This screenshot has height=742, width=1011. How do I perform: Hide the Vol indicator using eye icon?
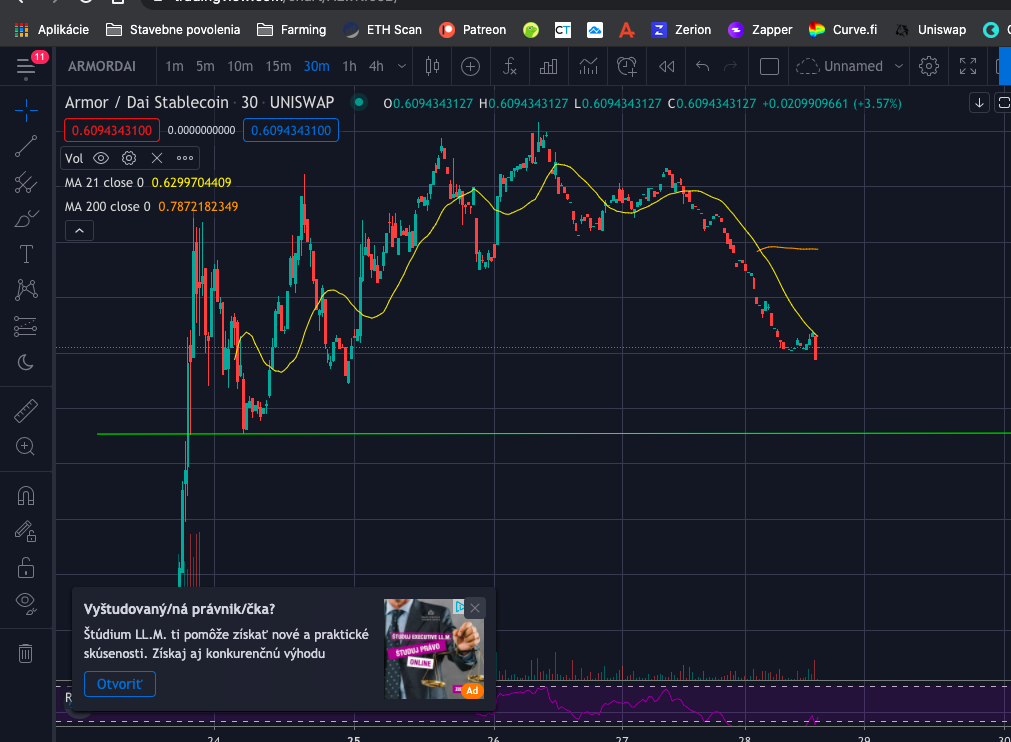(101, 158)
